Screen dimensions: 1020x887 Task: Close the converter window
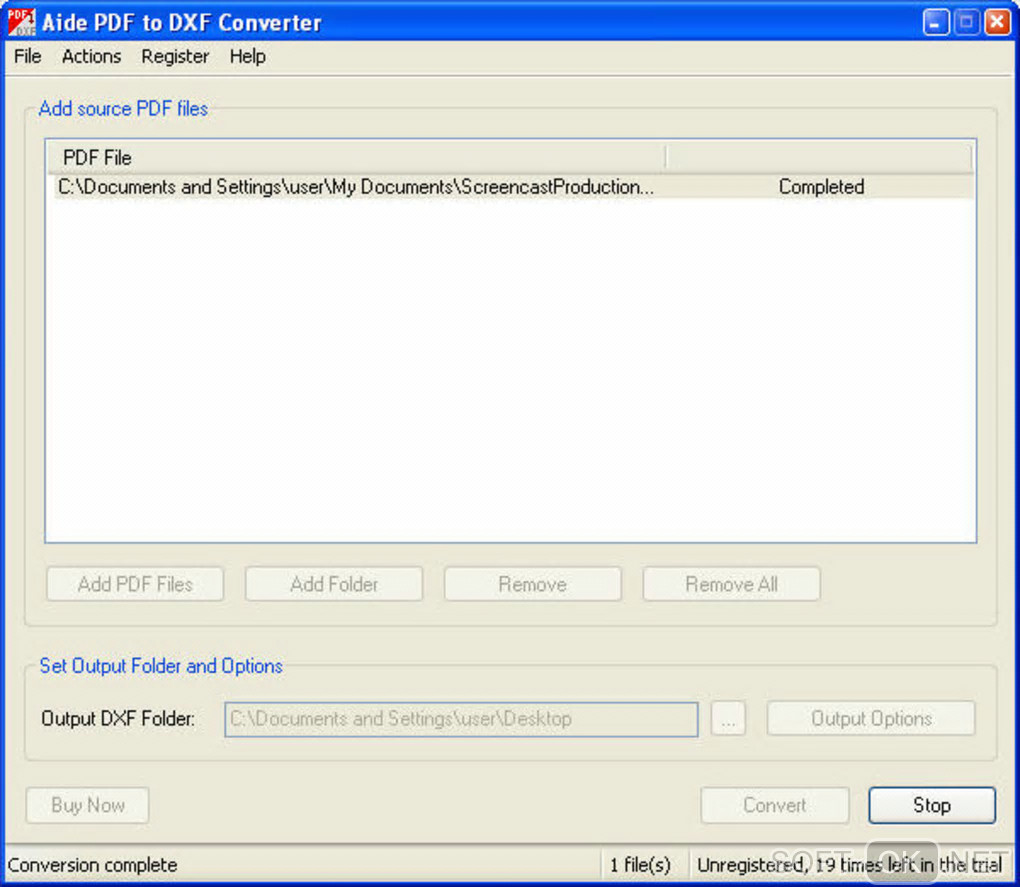click(997, 23)
